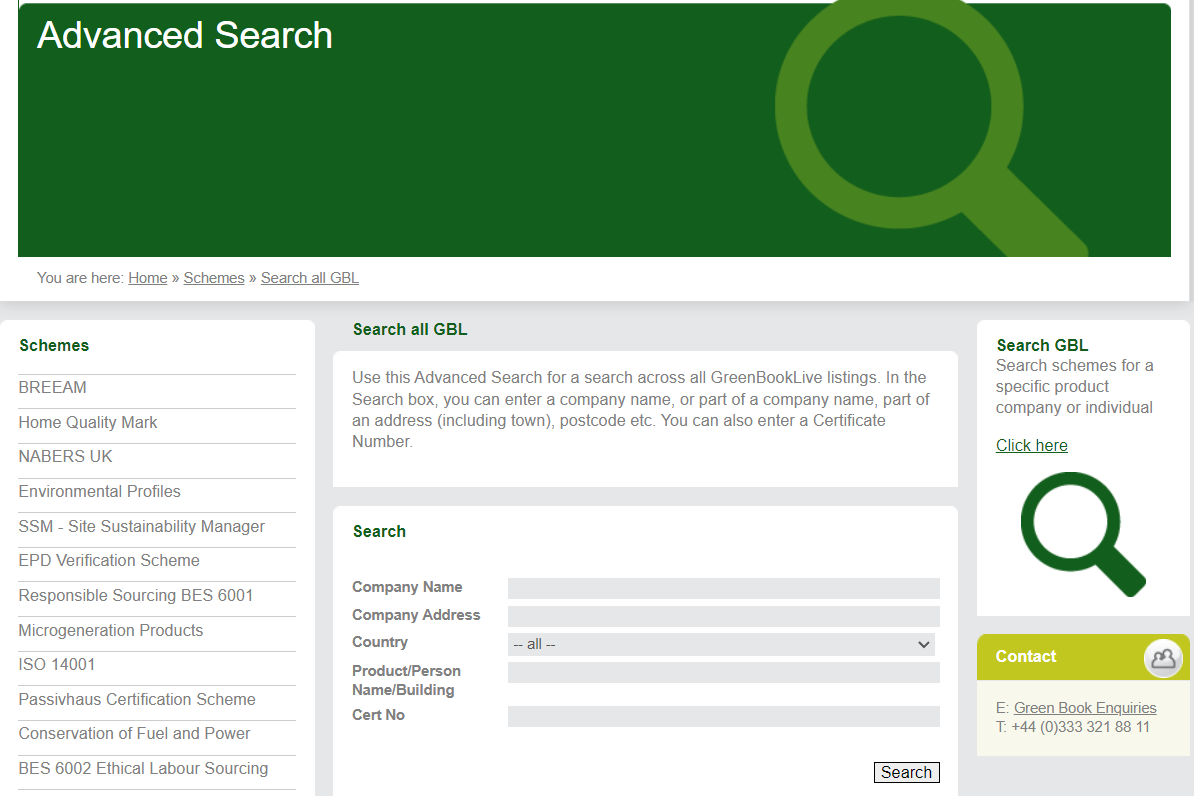
Task: Click the Product/Person Name/Building input field
Action: pos(723,673)
